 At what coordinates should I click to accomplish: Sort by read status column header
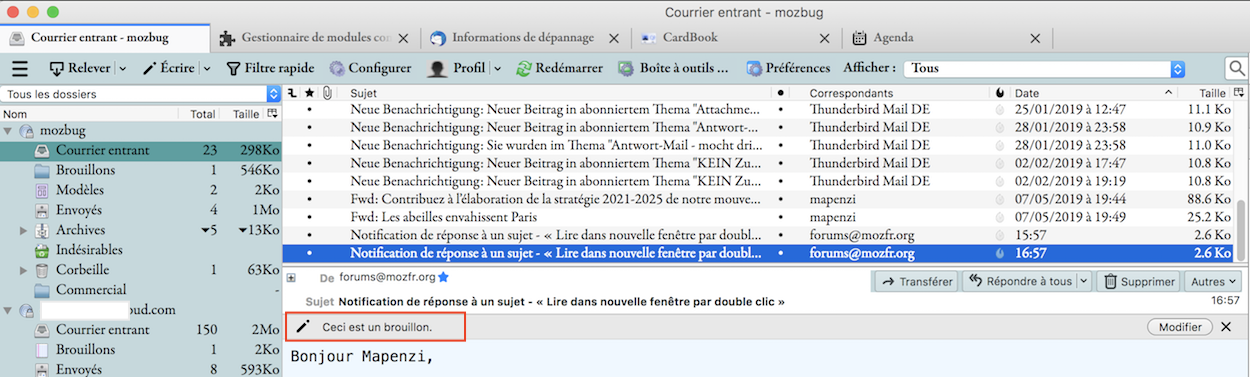pyautogui.click(x=780, y=92)
